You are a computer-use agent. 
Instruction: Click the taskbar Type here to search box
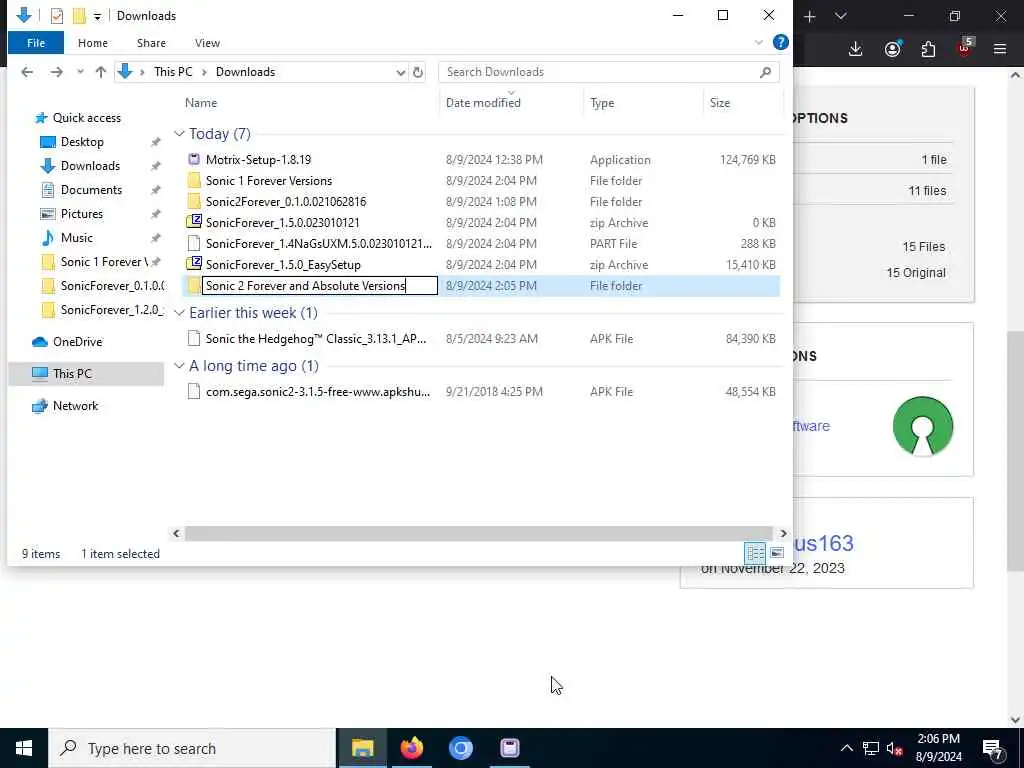pos(191,748)
